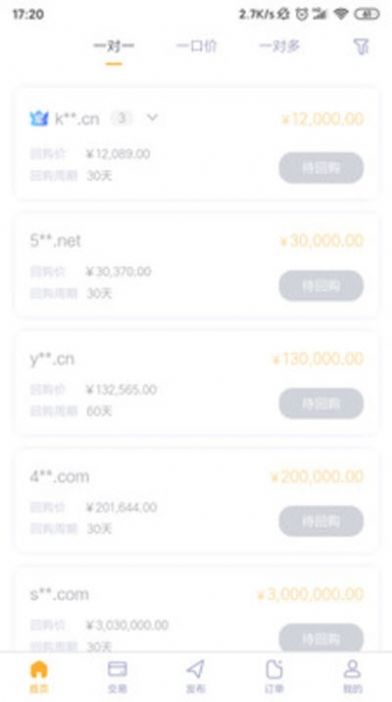Tap the 发布 paper-plane icon
Viewport: 392px width, 702px height.
pos(196,669)
